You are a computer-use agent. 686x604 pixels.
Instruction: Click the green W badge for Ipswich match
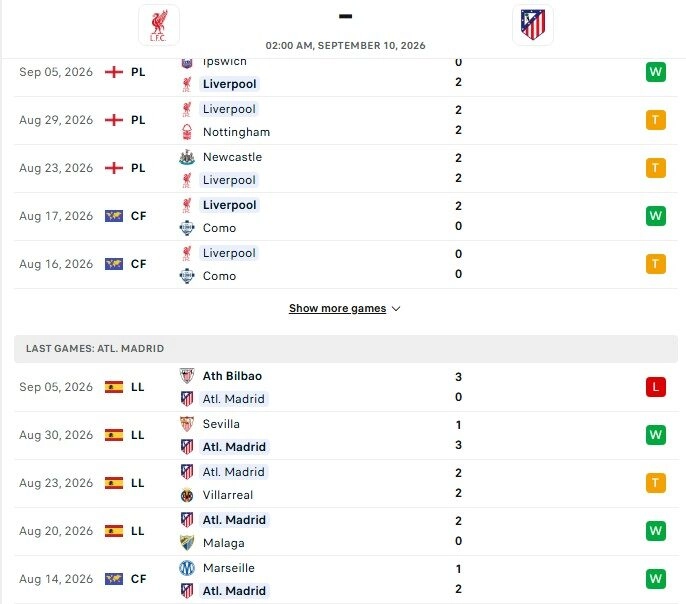pos(655,72)
